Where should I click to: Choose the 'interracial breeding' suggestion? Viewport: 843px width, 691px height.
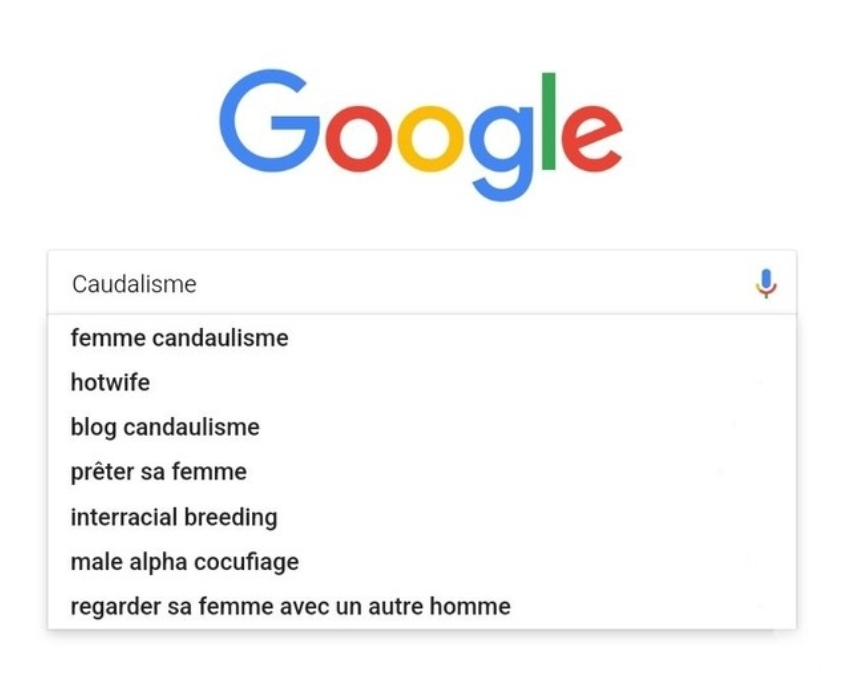coord(174,517)
